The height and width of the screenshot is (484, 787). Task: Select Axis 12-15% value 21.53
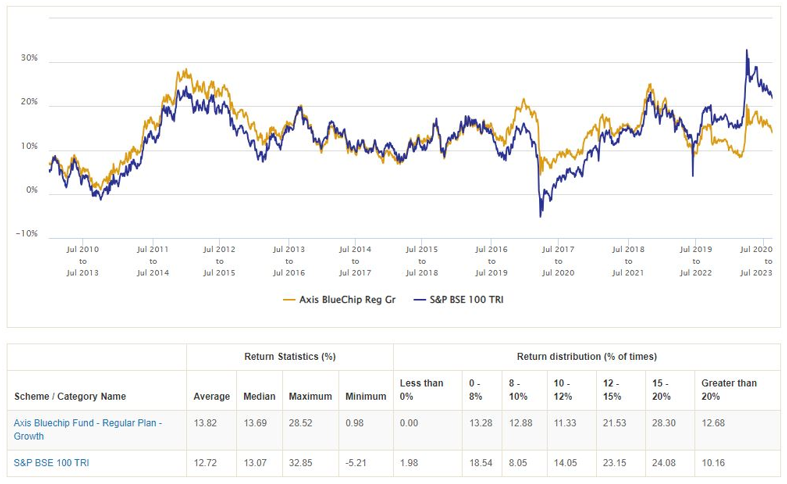[x=614, y=423]
